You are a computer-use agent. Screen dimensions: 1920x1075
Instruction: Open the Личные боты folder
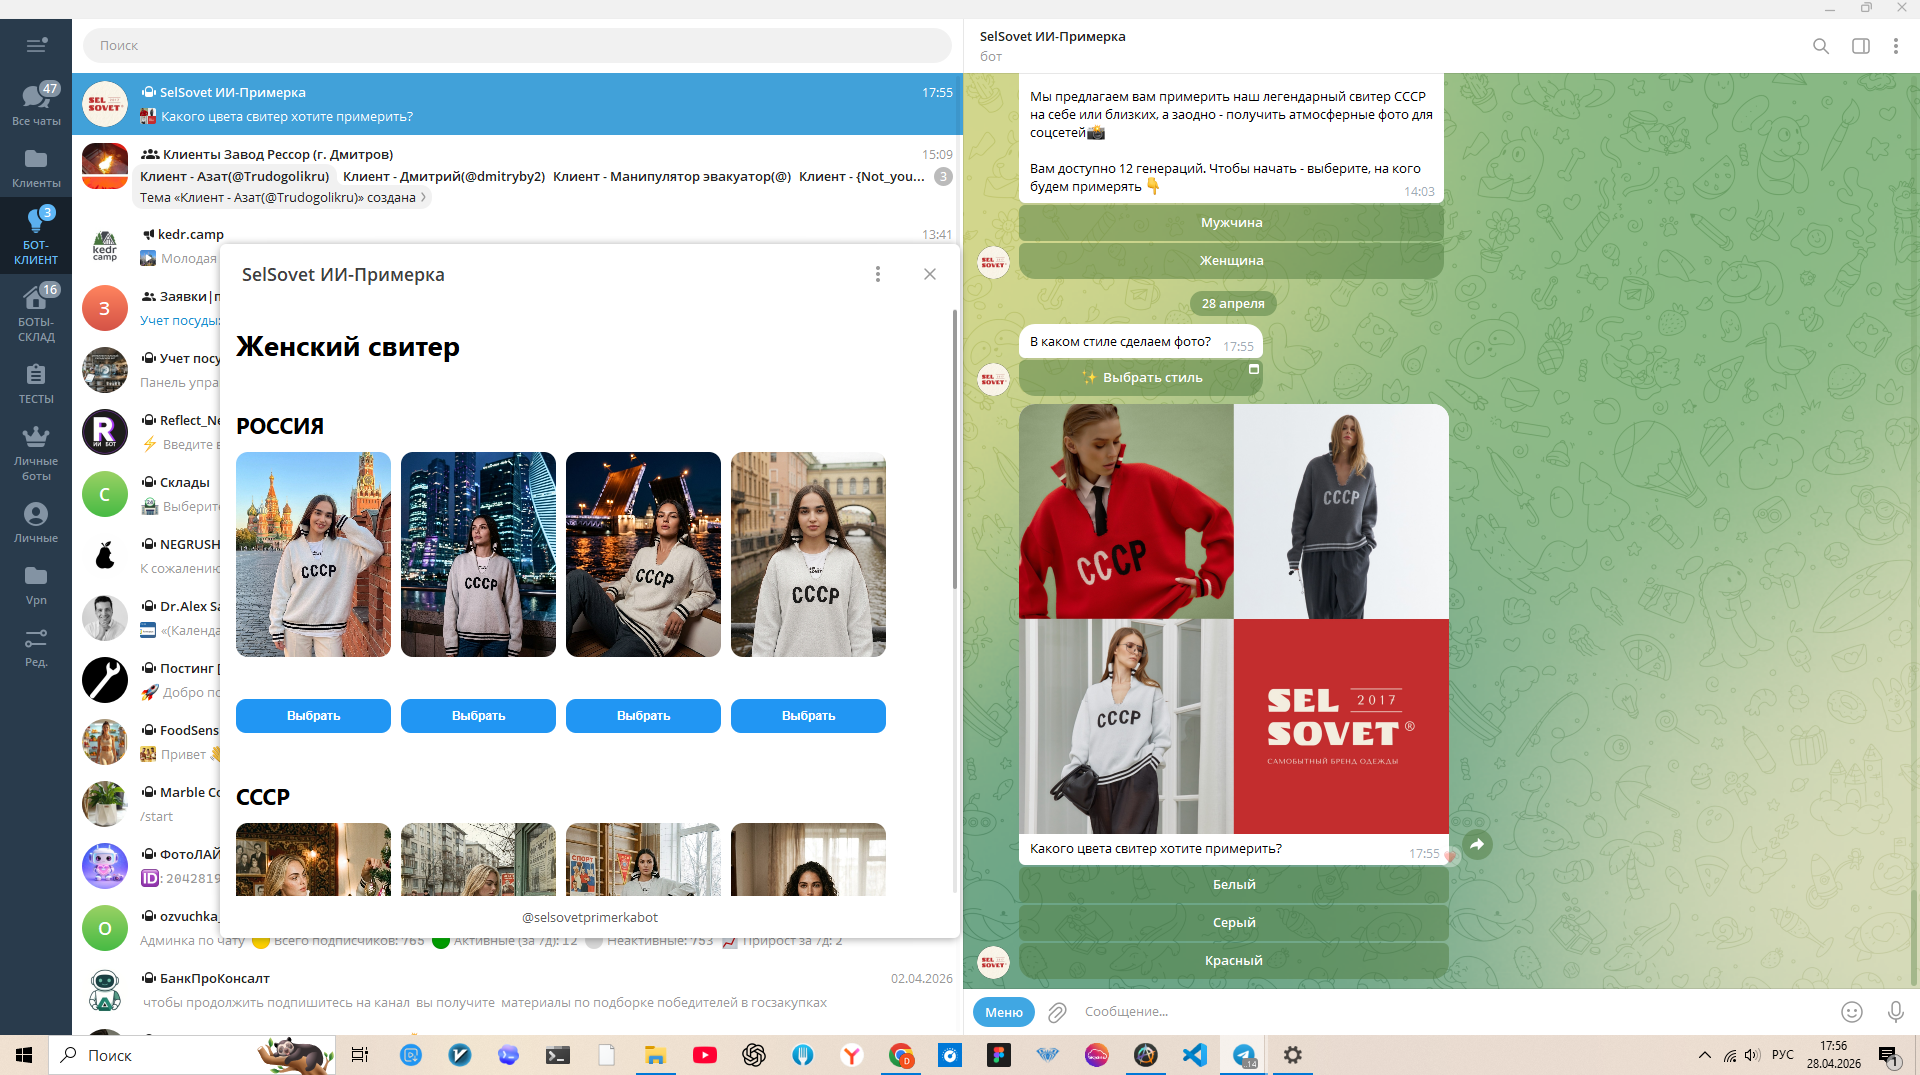[x=36, y=453]
